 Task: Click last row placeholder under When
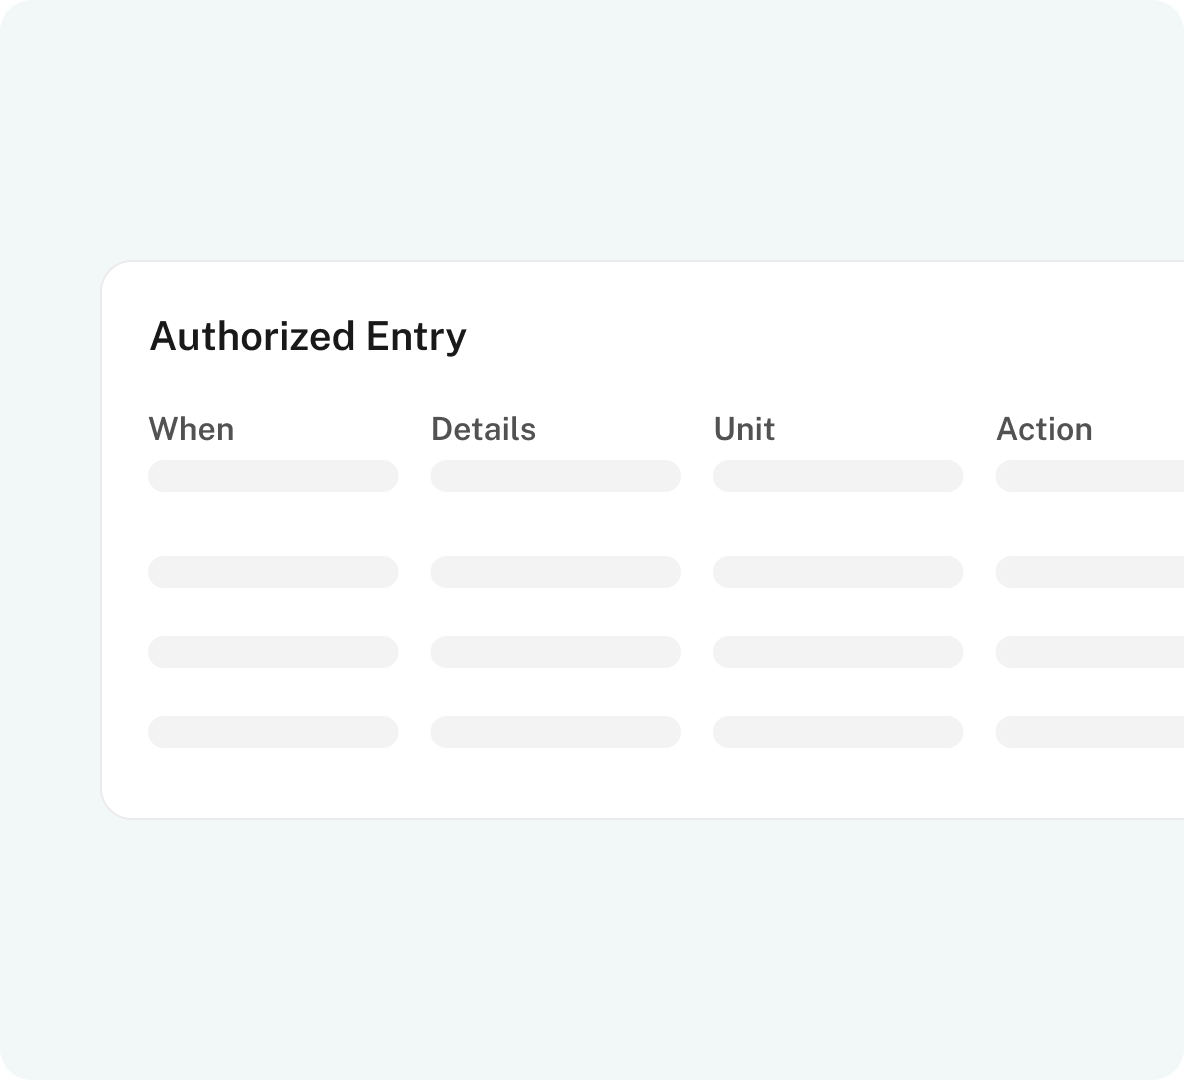tap(273, 732)
